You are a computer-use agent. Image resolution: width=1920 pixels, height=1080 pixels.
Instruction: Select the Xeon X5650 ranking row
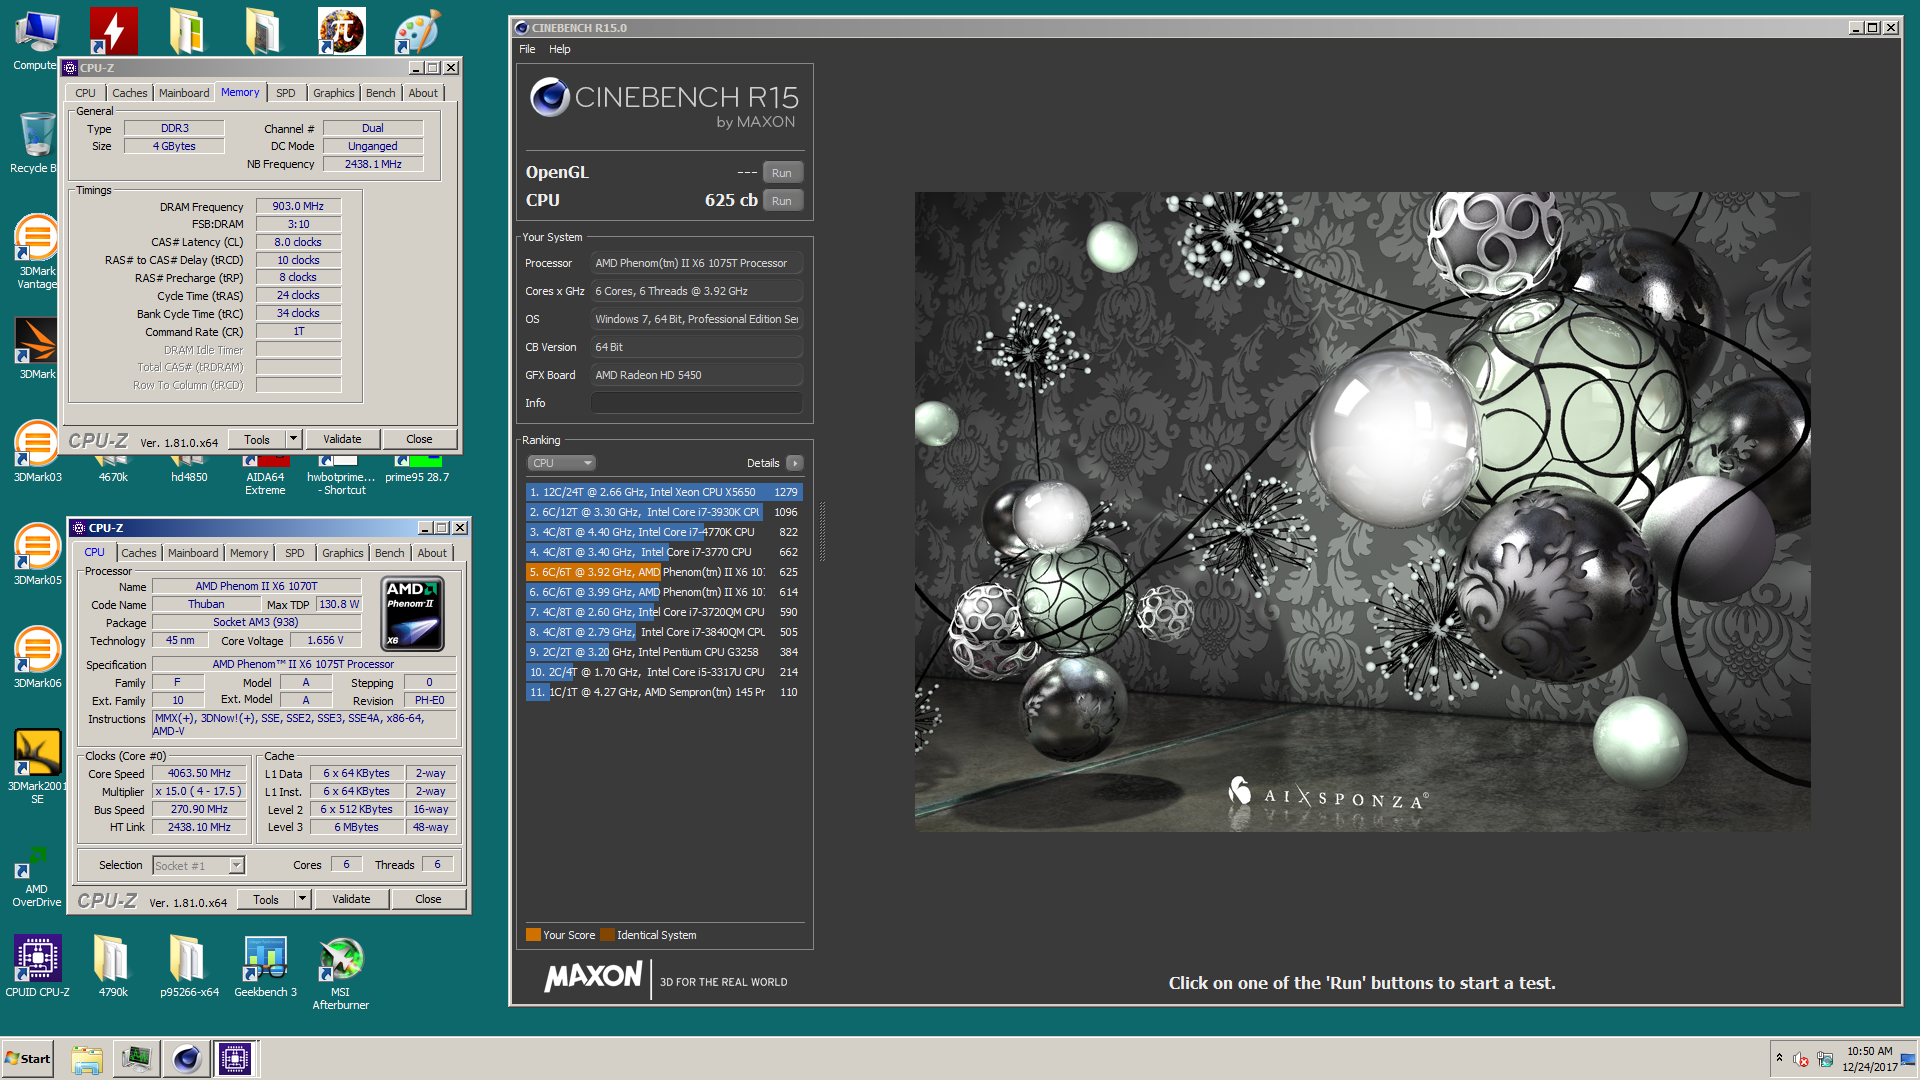(664, 492)
